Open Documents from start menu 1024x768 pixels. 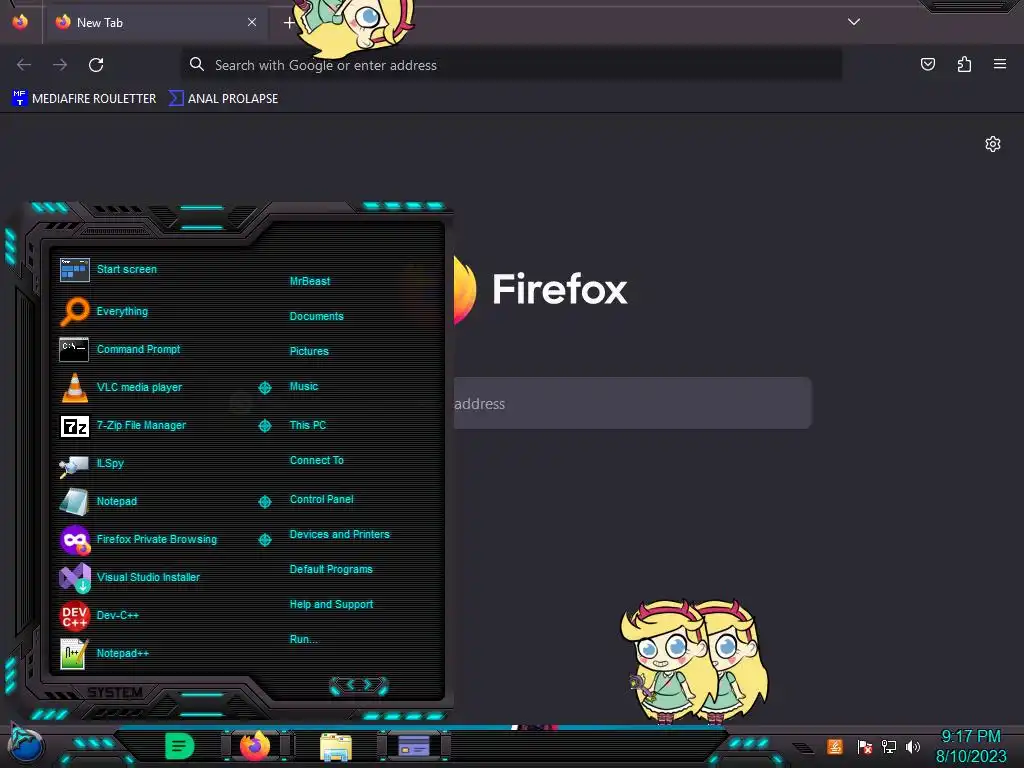coord(316,316)
